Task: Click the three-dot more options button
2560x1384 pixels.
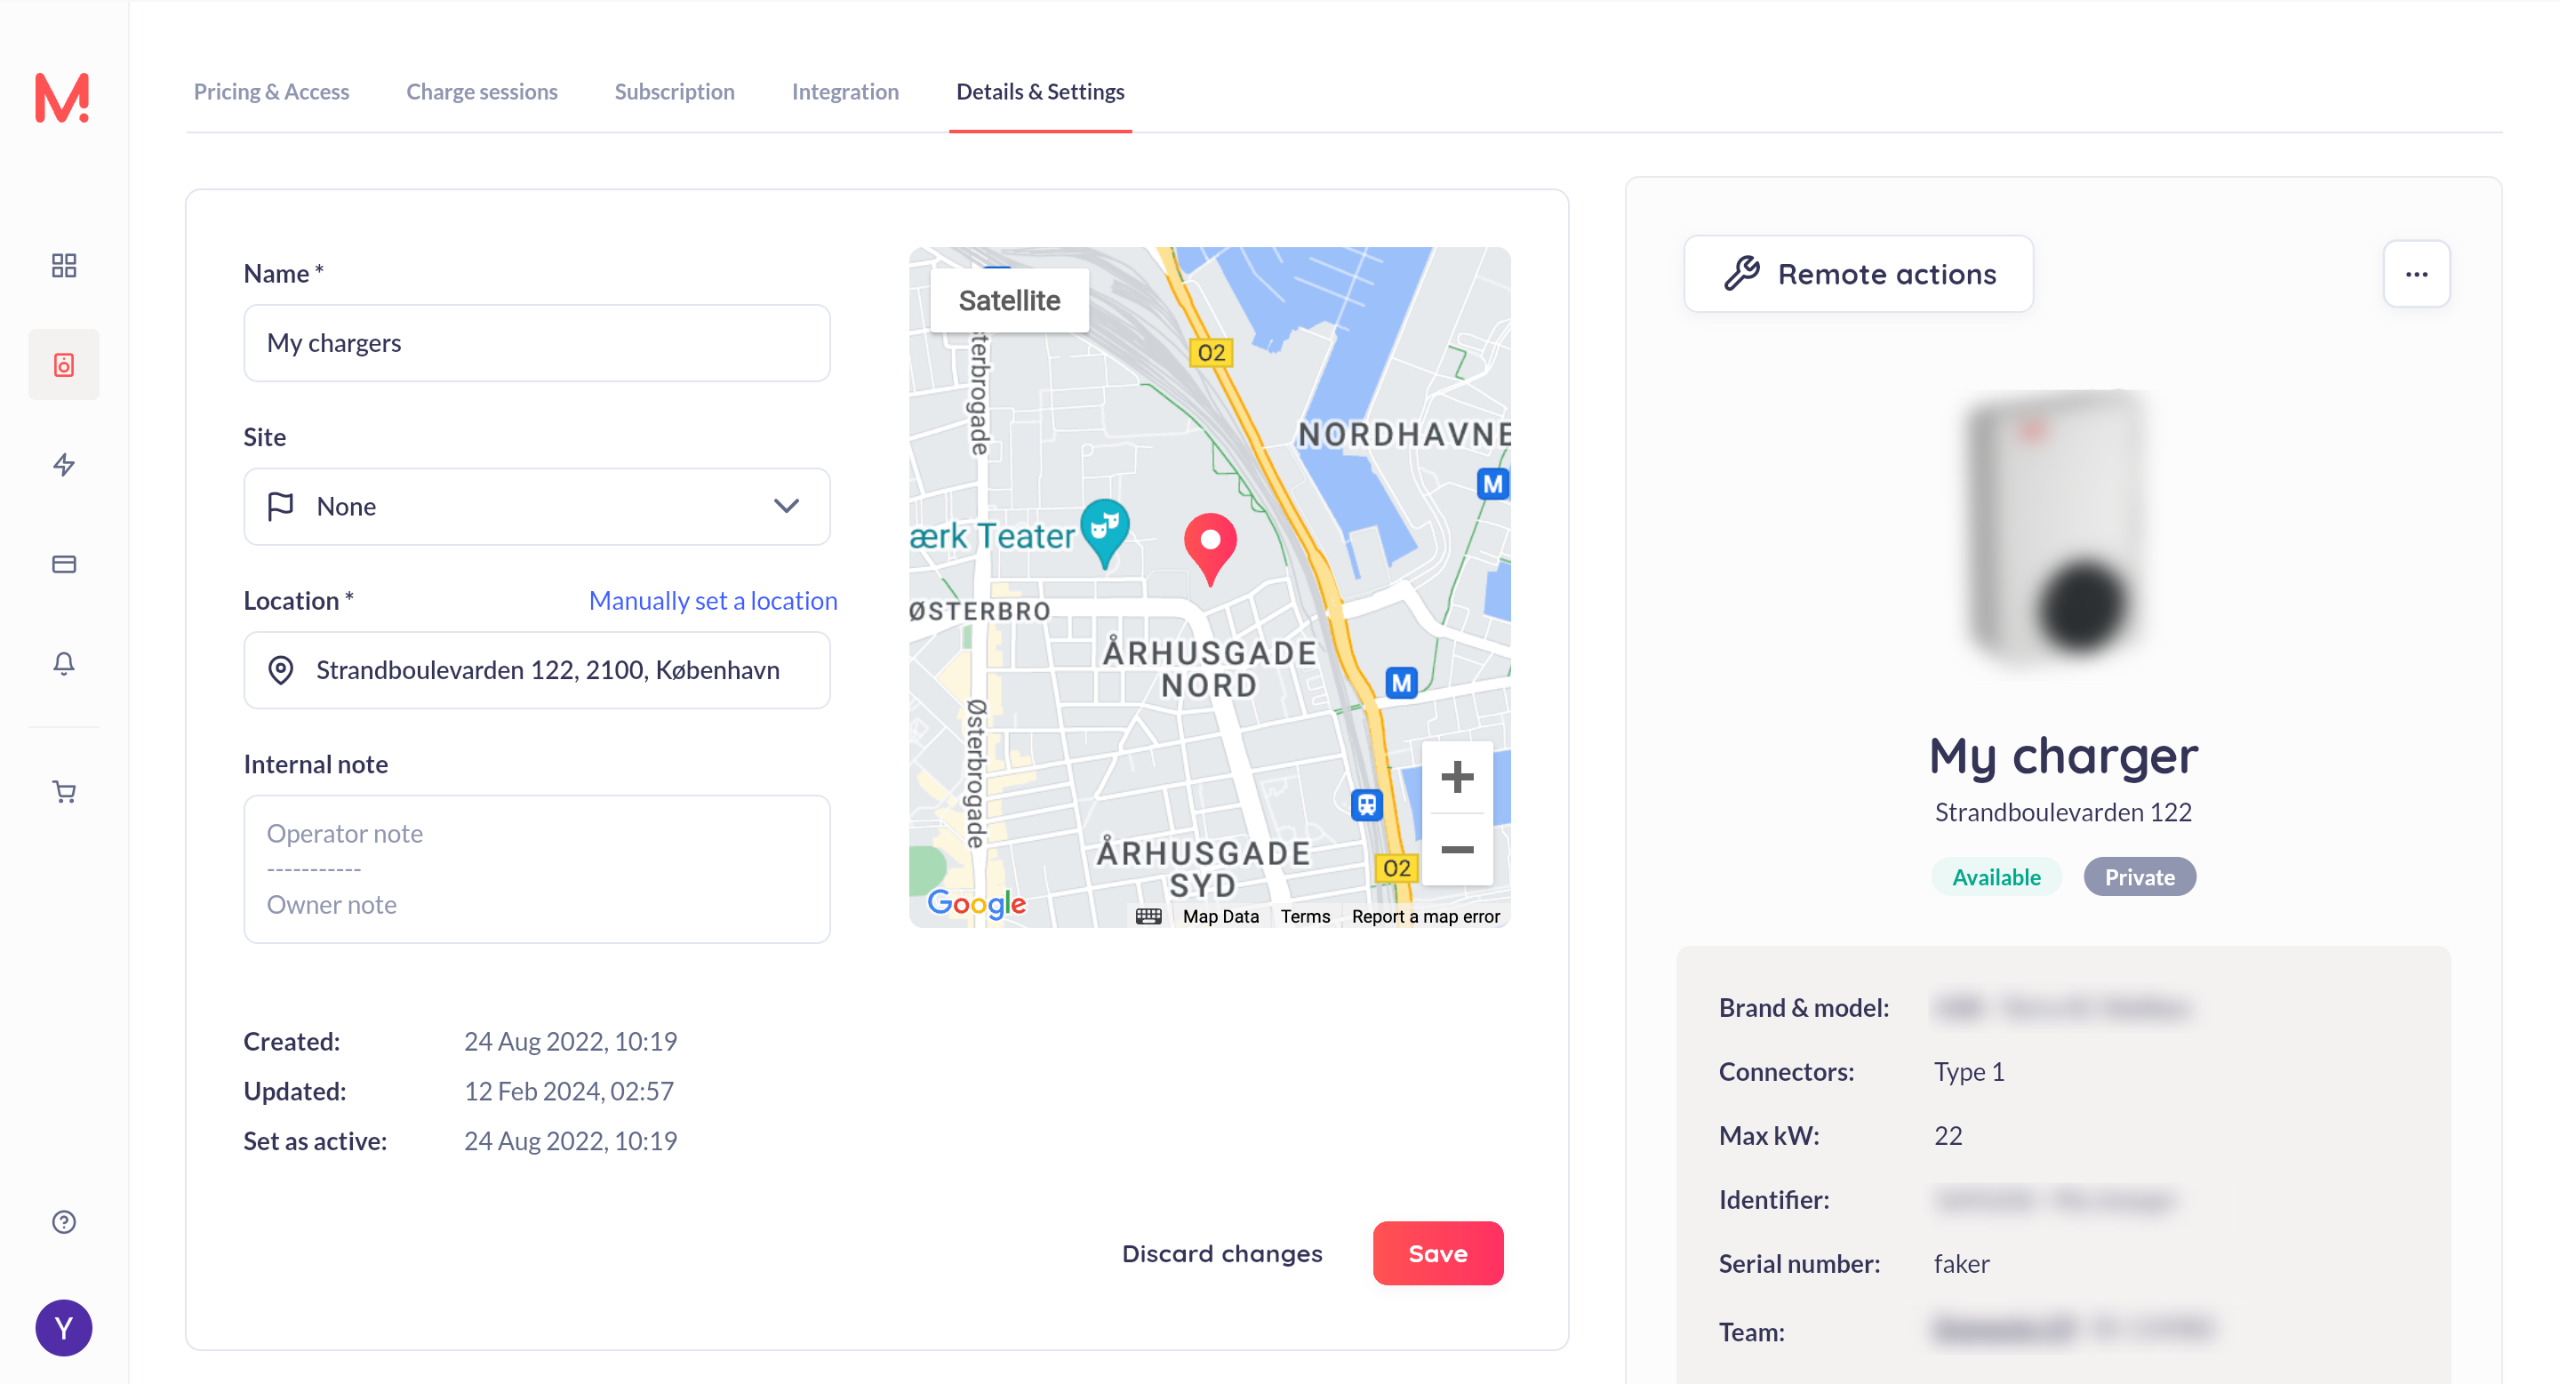Action: click(x=2416, y=274)
